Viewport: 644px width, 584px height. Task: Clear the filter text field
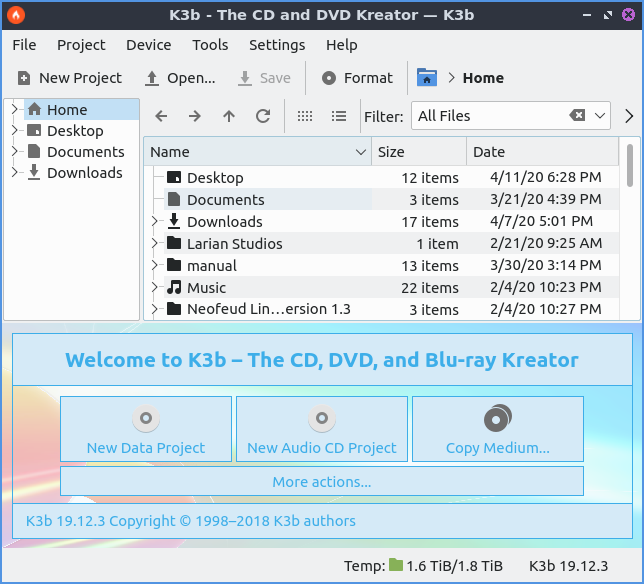[x=577, y=116]
